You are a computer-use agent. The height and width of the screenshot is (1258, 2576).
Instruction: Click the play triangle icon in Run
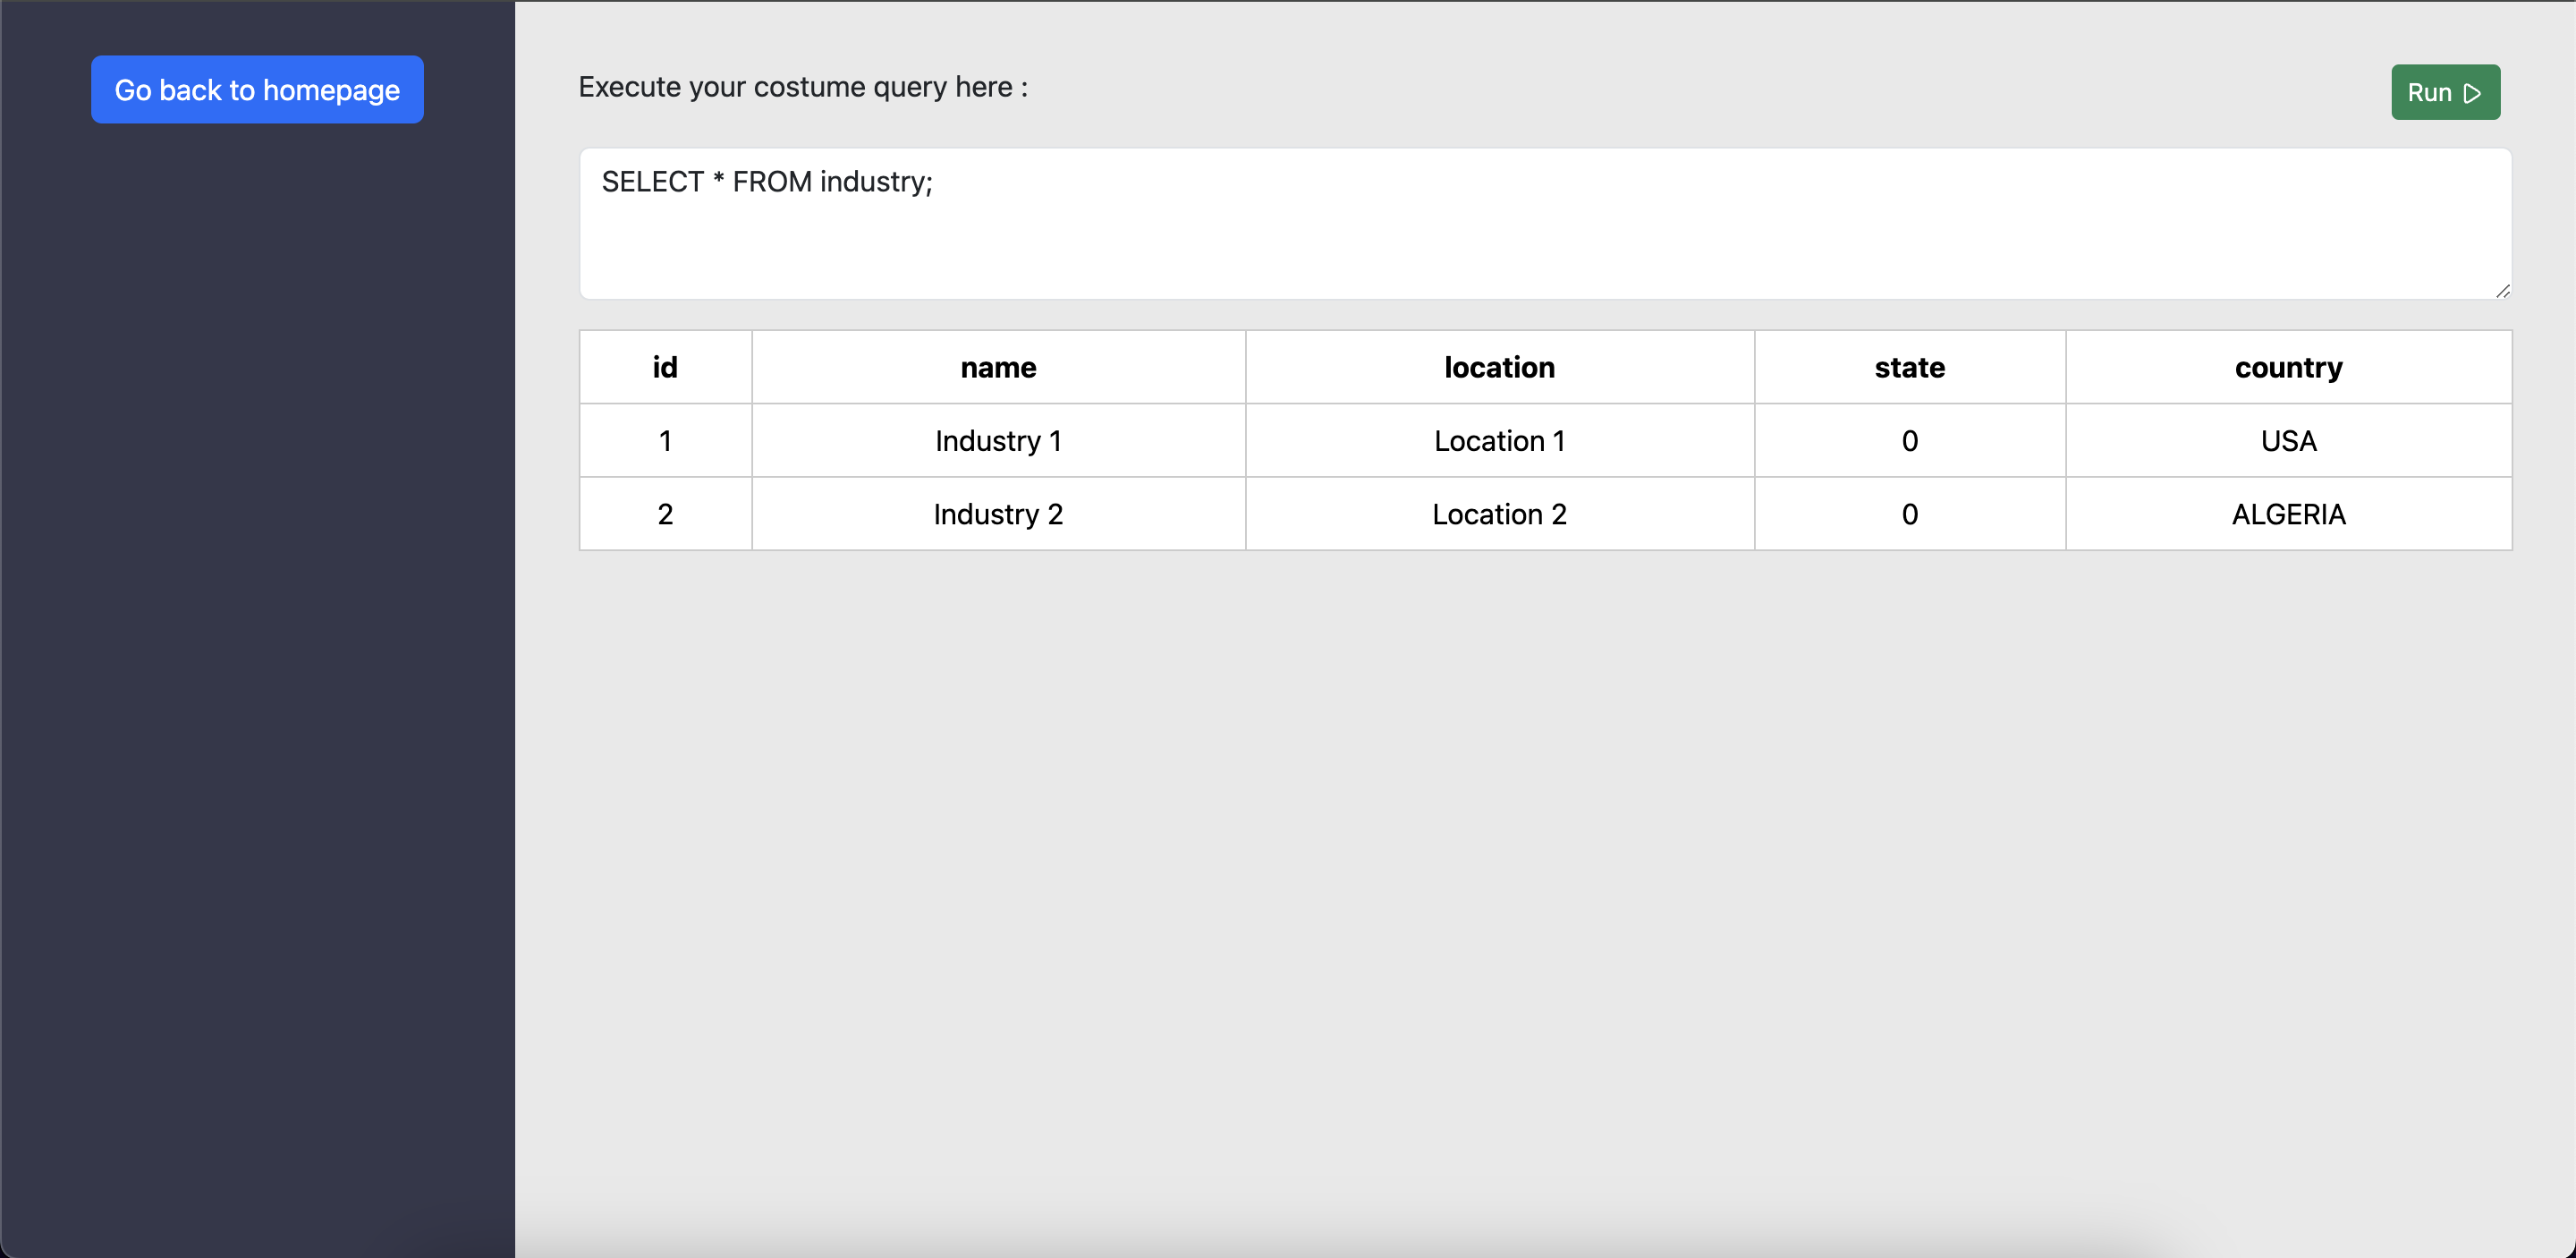(x=2472, y=93)
